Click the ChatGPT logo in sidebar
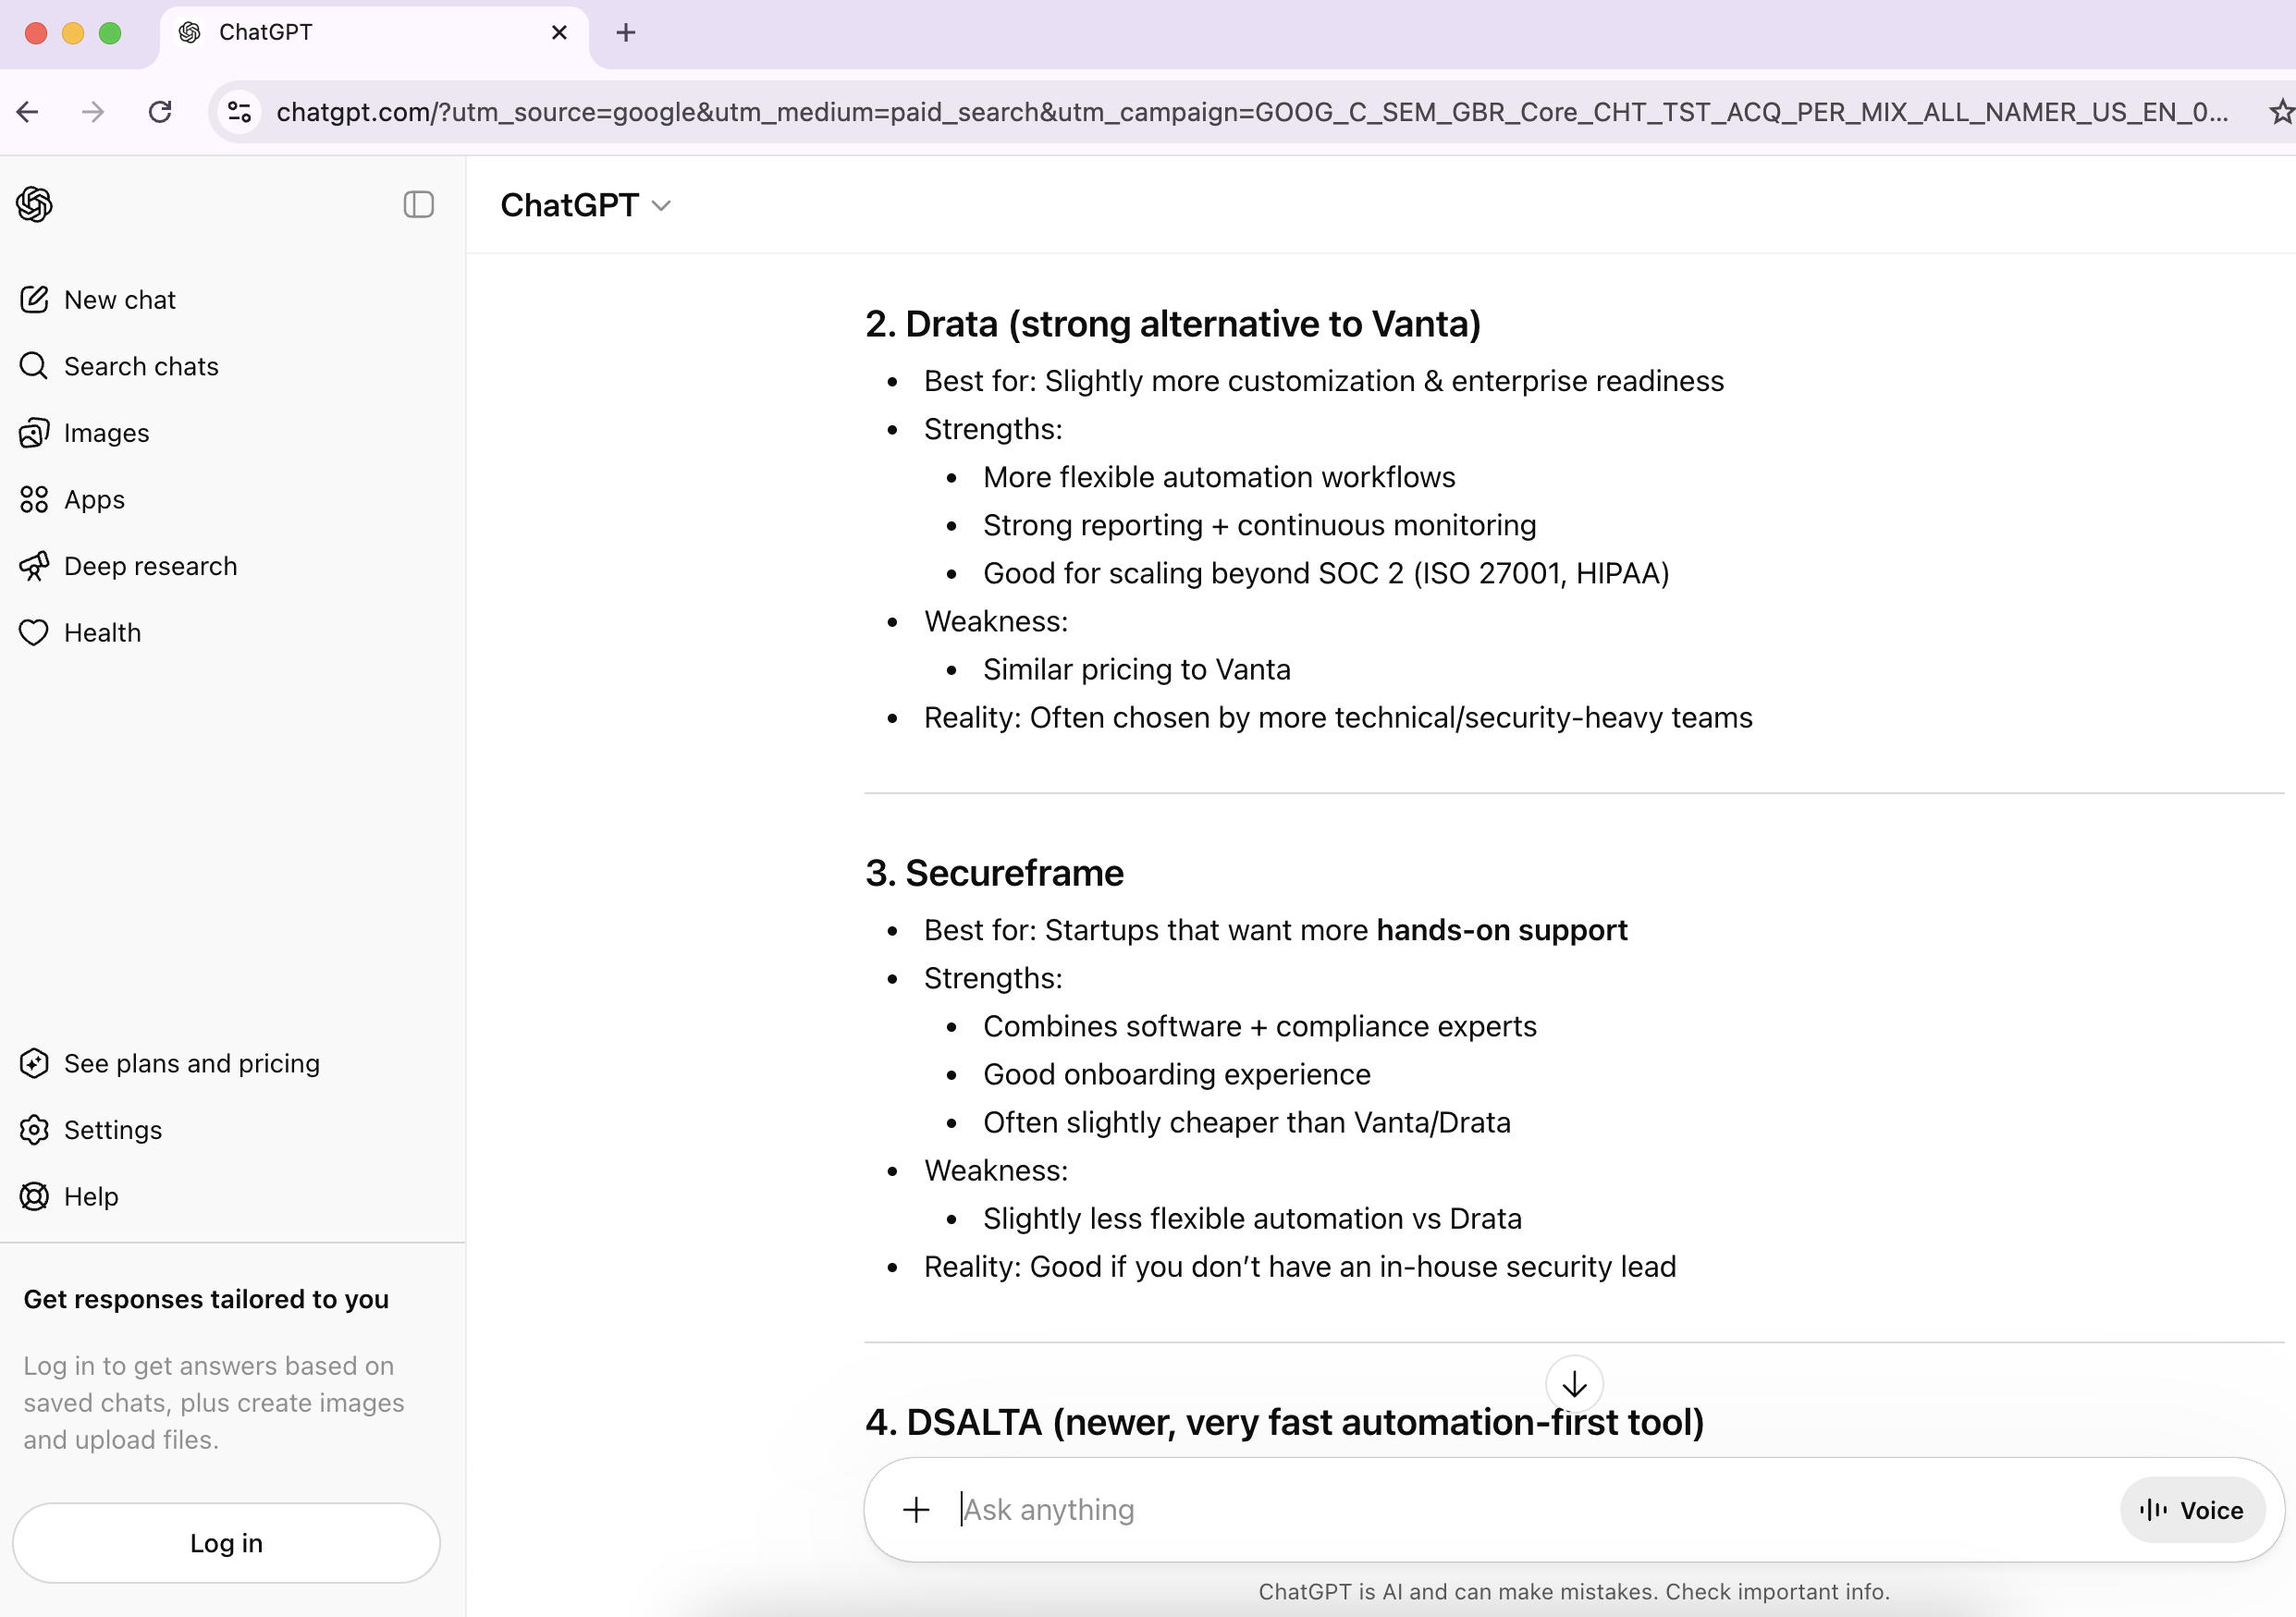 click(34, 205)
